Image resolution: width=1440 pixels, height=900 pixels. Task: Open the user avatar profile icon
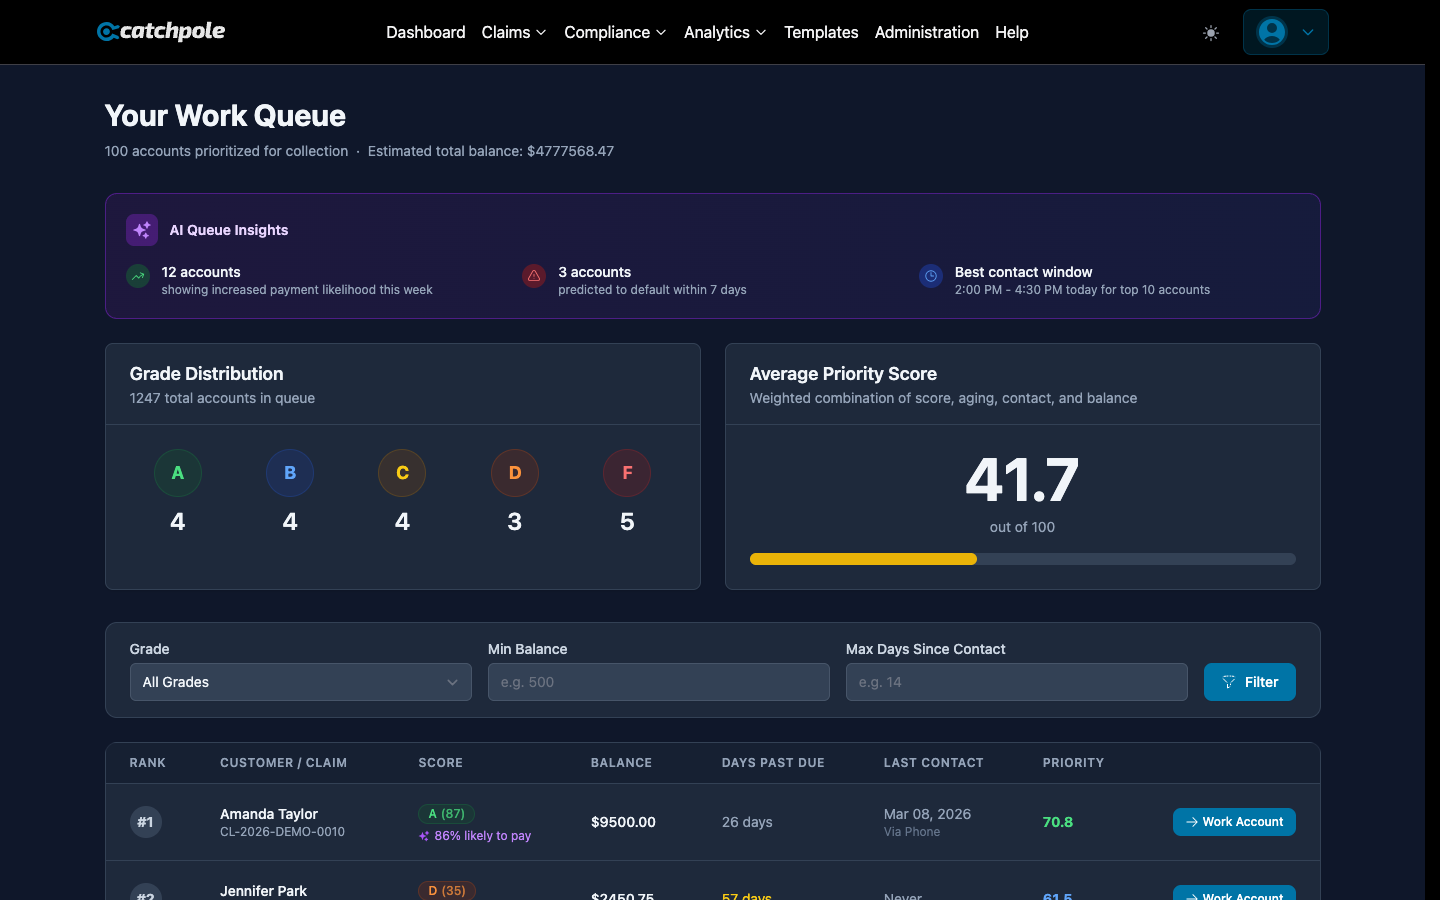1271,32
